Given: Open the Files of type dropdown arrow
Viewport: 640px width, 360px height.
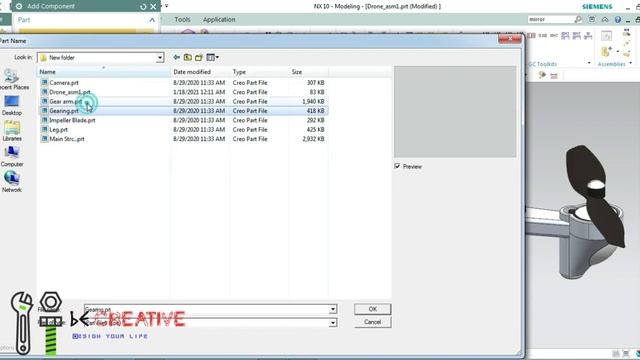Looking at the screenshot, I should pyautogui.click(x=333, y=323).
